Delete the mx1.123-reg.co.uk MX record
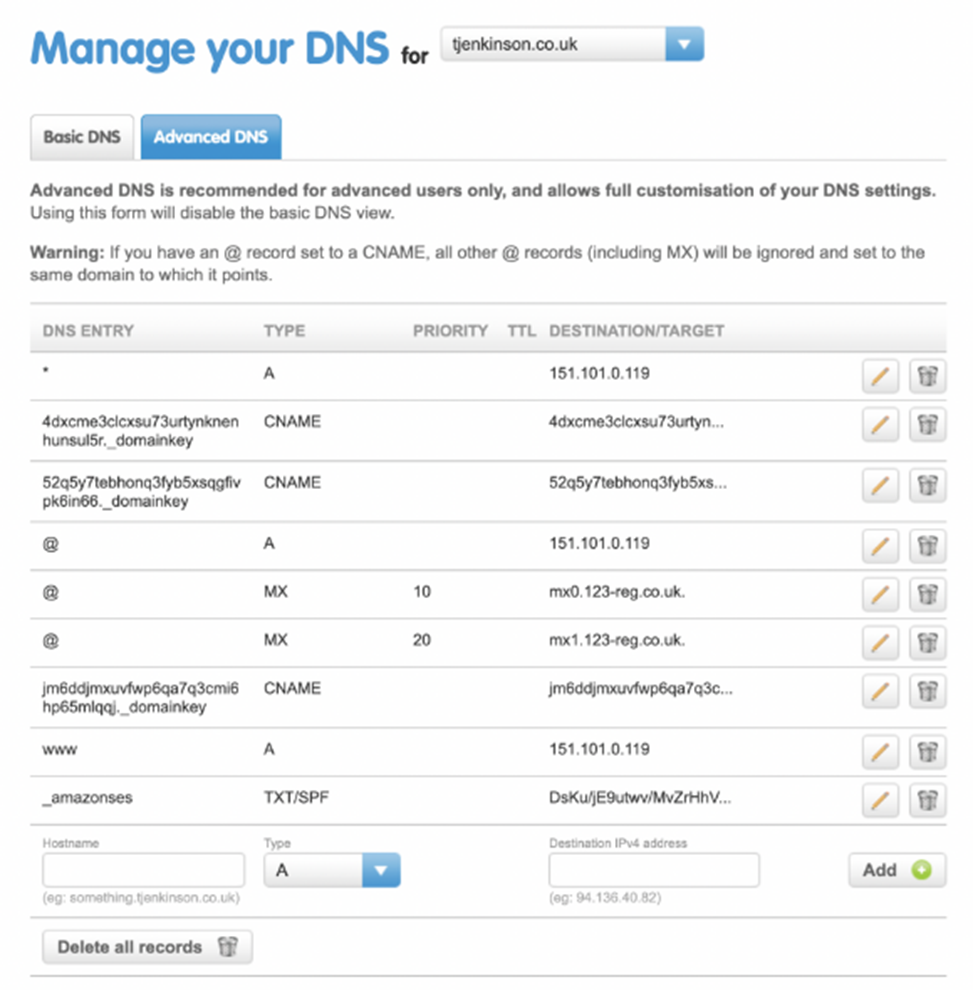Viewport: 973px width, 1002px height. tap(927, 641)
